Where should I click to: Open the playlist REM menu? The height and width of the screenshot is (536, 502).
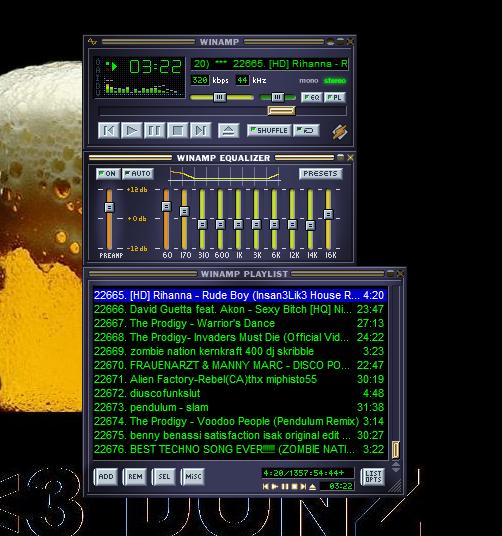click(135, 477)
